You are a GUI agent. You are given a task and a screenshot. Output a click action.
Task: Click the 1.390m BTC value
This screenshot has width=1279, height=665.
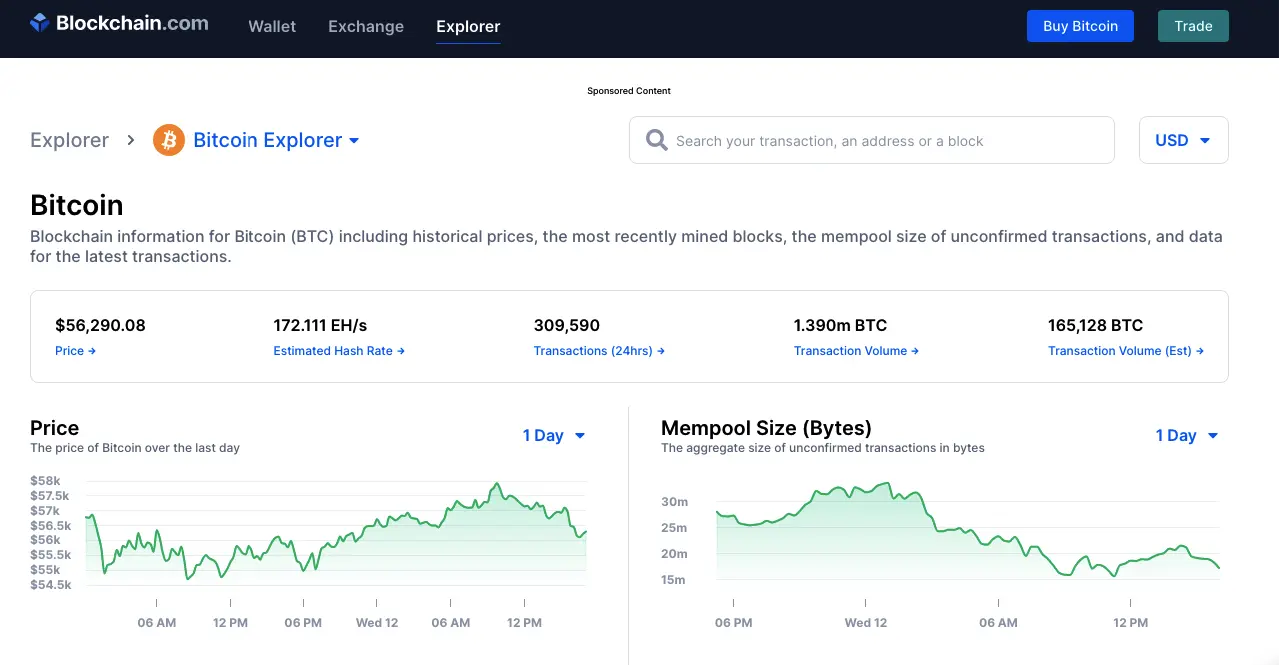pyautogui.click(x=840, y=325)
